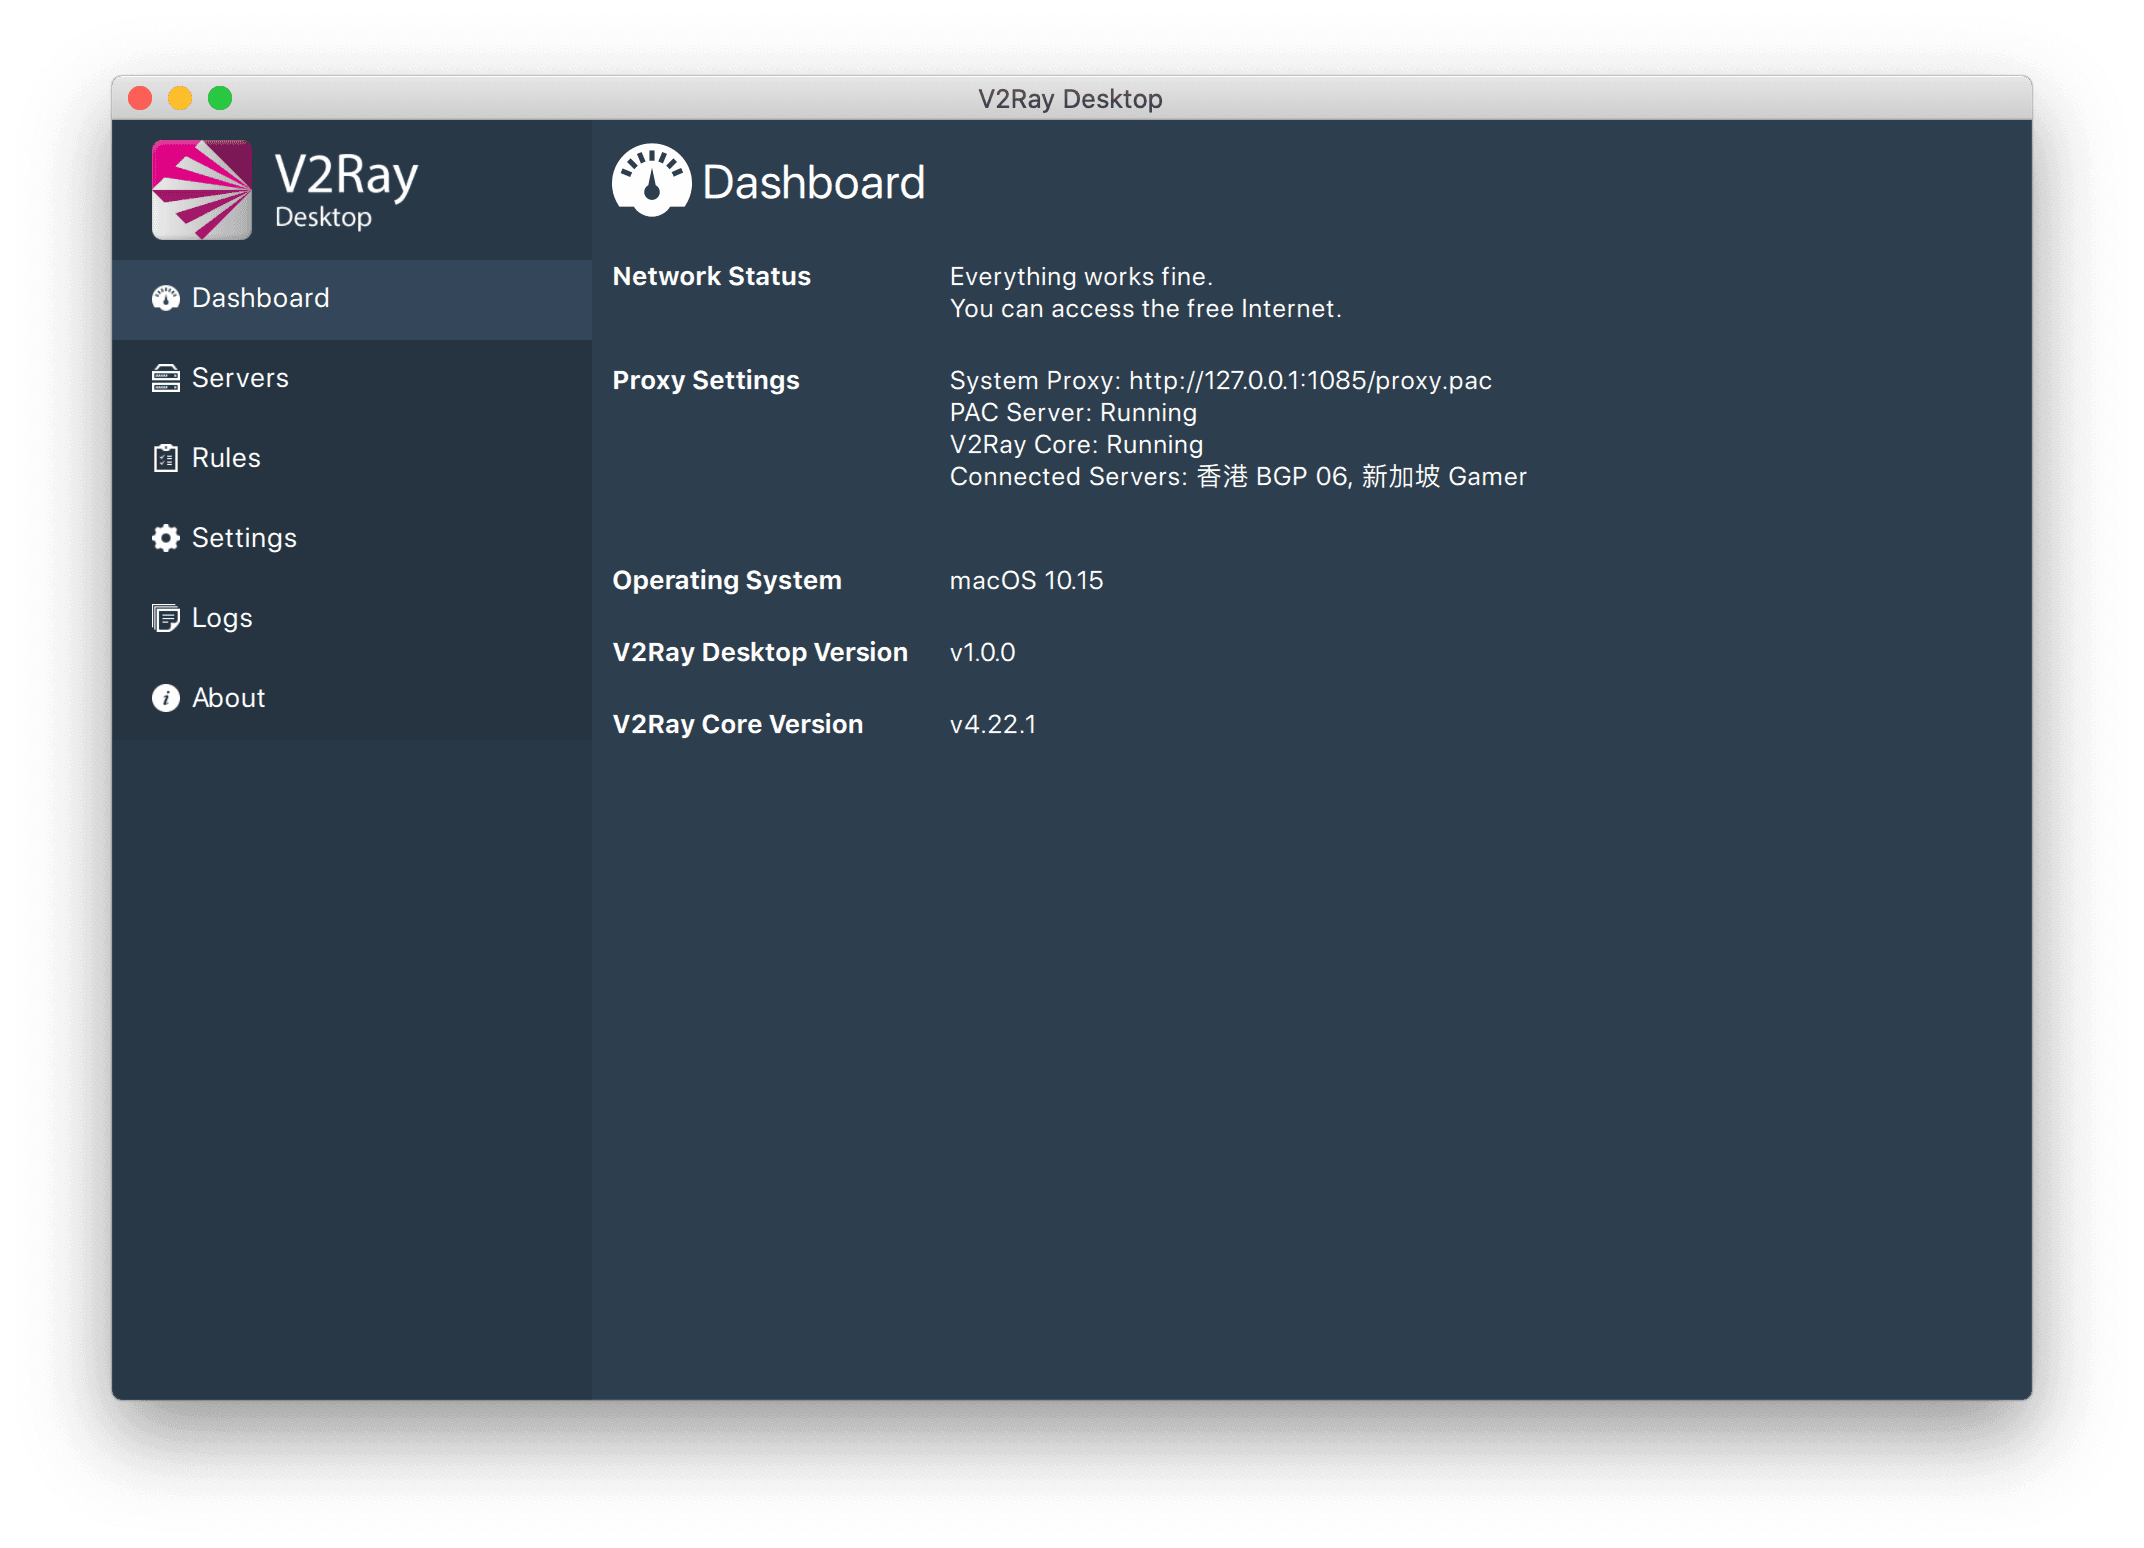The image size is (2144, 1548).
Task: Click the System Proxy PAC URL line
Action: (x=1221, y=381)
